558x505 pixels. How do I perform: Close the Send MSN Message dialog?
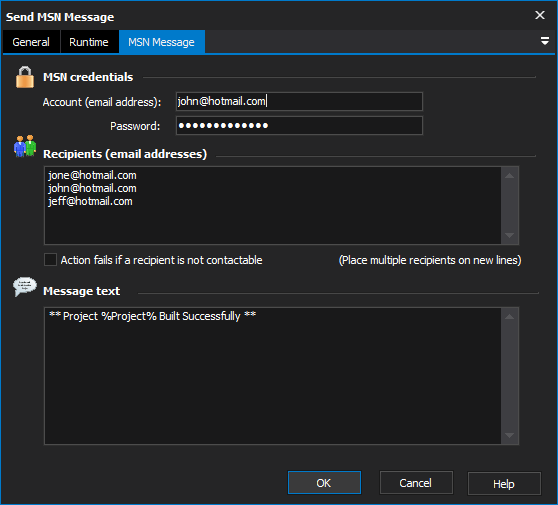[540, 15]
